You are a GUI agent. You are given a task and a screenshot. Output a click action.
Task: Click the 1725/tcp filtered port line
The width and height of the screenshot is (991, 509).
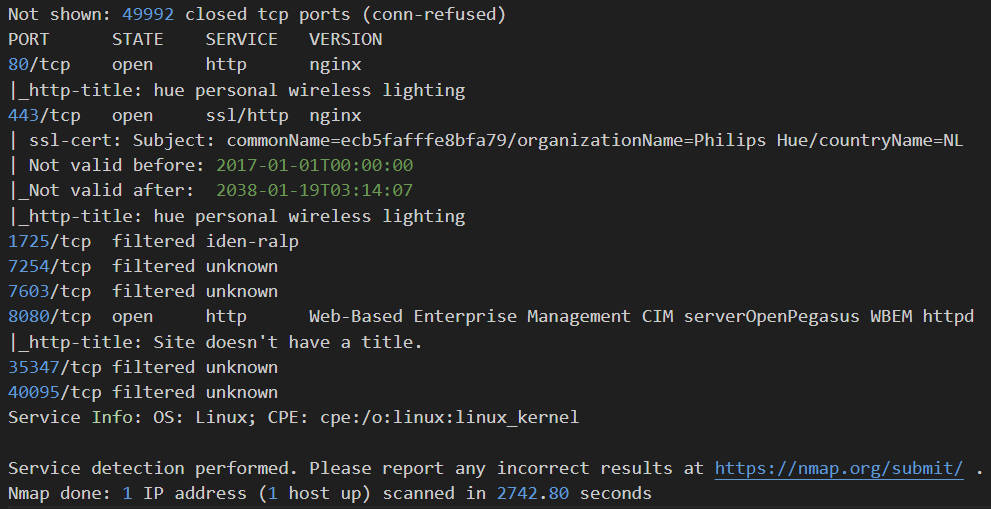coord(153,242)
